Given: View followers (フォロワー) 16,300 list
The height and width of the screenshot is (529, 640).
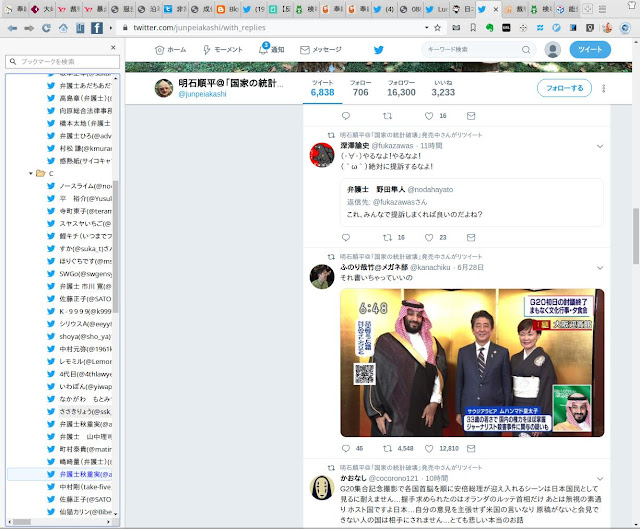Looking at the screenshot, I should pyautogui.click(x=401, y=88).
